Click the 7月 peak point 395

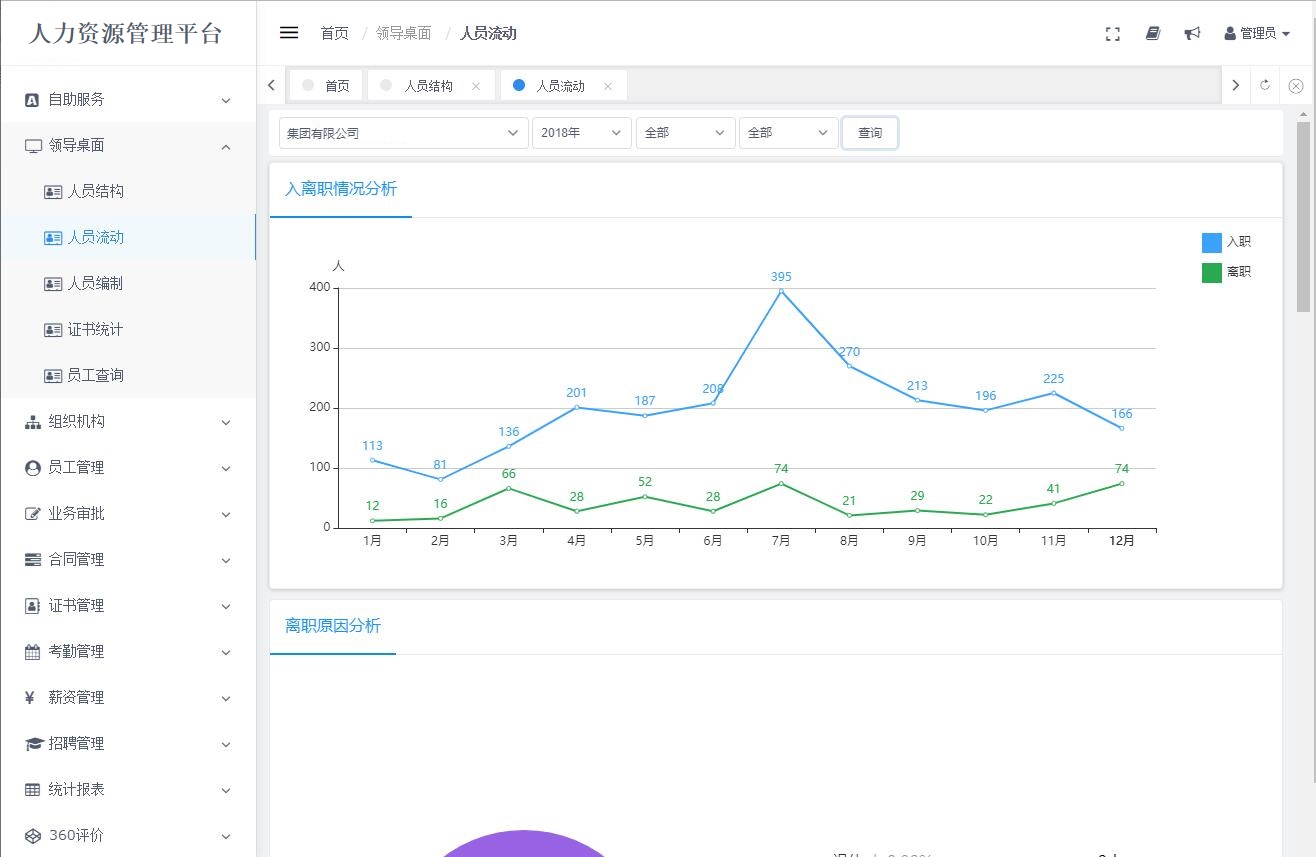[781, 291]
